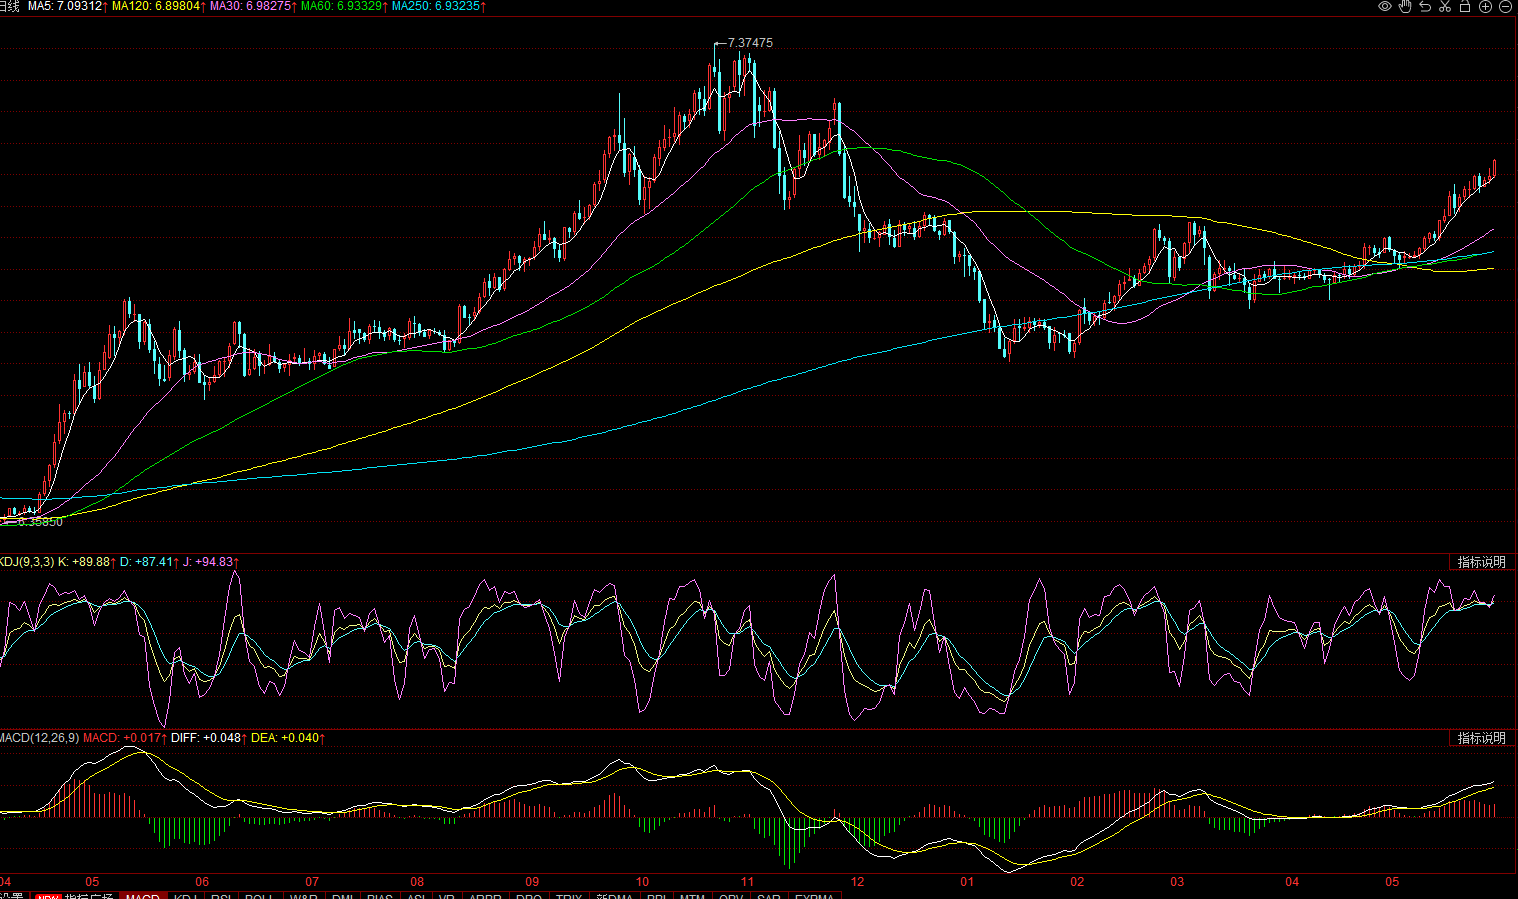Viewport: 1518px width, 899px height.
Task: Switch to the ARBR indicator tab
Action: [486, 895]
